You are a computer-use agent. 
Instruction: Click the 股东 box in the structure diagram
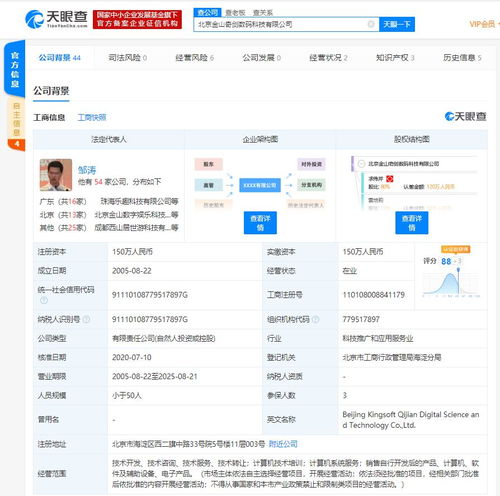coord(209,164)
